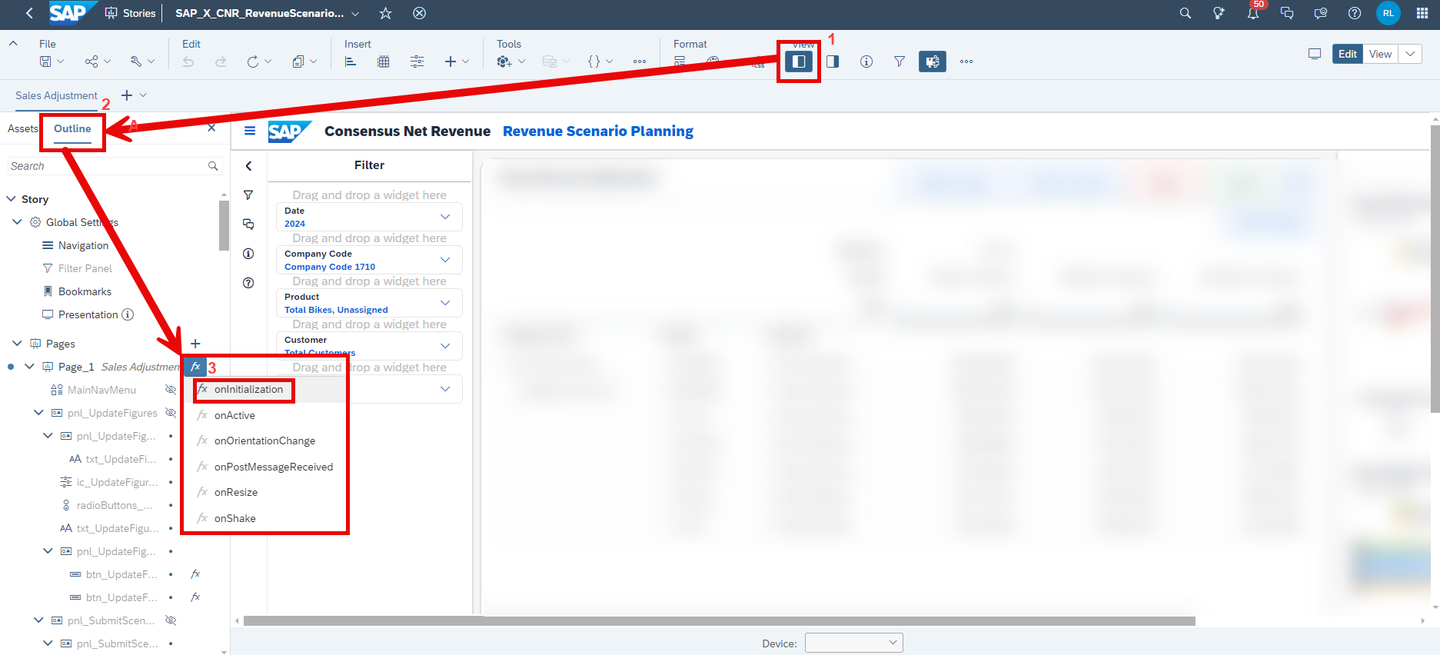Expand the Company Code filter dropdown

[446, 260]
